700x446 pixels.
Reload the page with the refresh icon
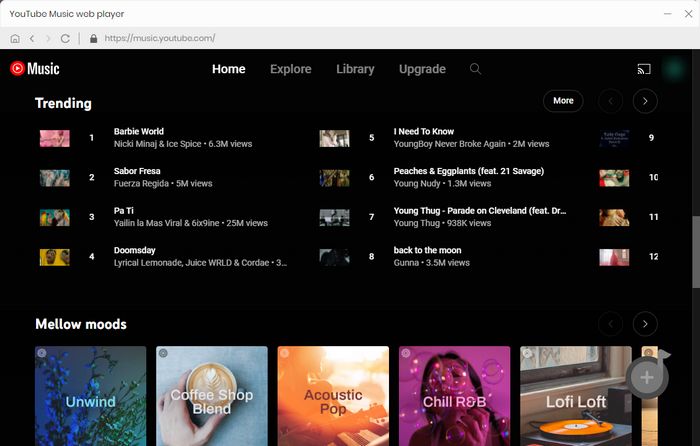click(65, 39)
